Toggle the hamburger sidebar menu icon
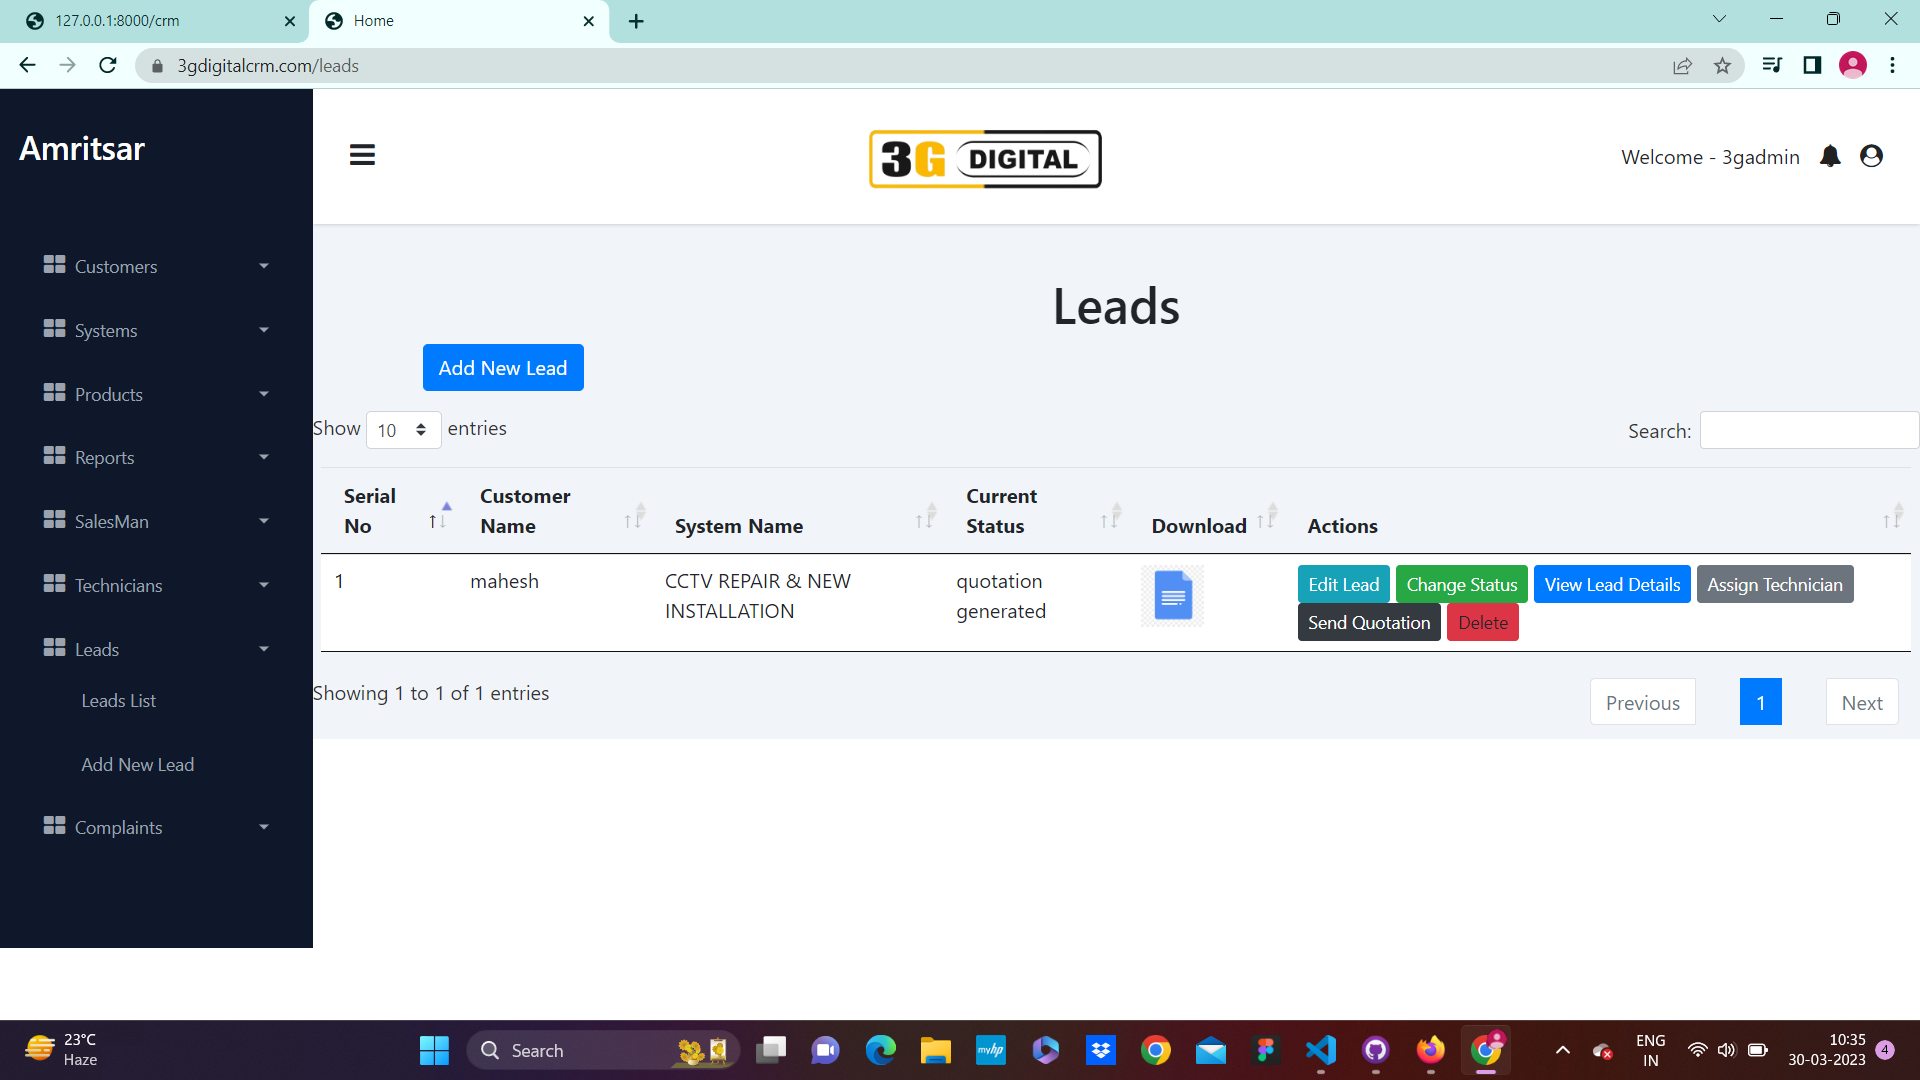This screenshot has width=1920, height=1080. tap(362, 155)
